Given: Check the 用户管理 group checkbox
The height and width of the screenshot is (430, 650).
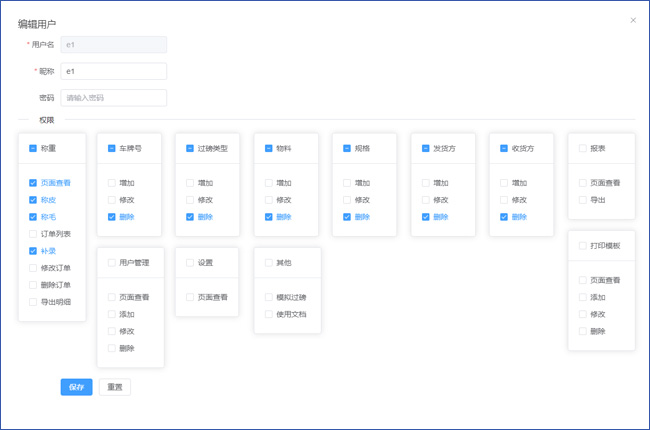Looking at the screenshot, I should coord(112,263).
